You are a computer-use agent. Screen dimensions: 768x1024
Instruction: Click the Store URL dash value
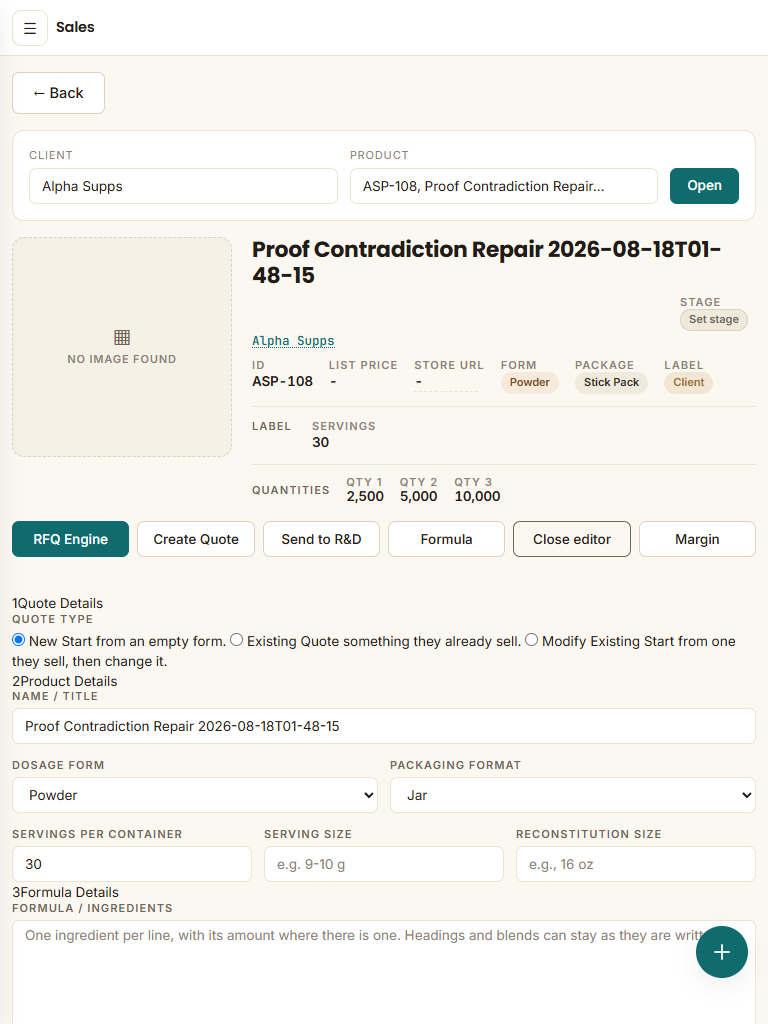[x=446, y=382]
